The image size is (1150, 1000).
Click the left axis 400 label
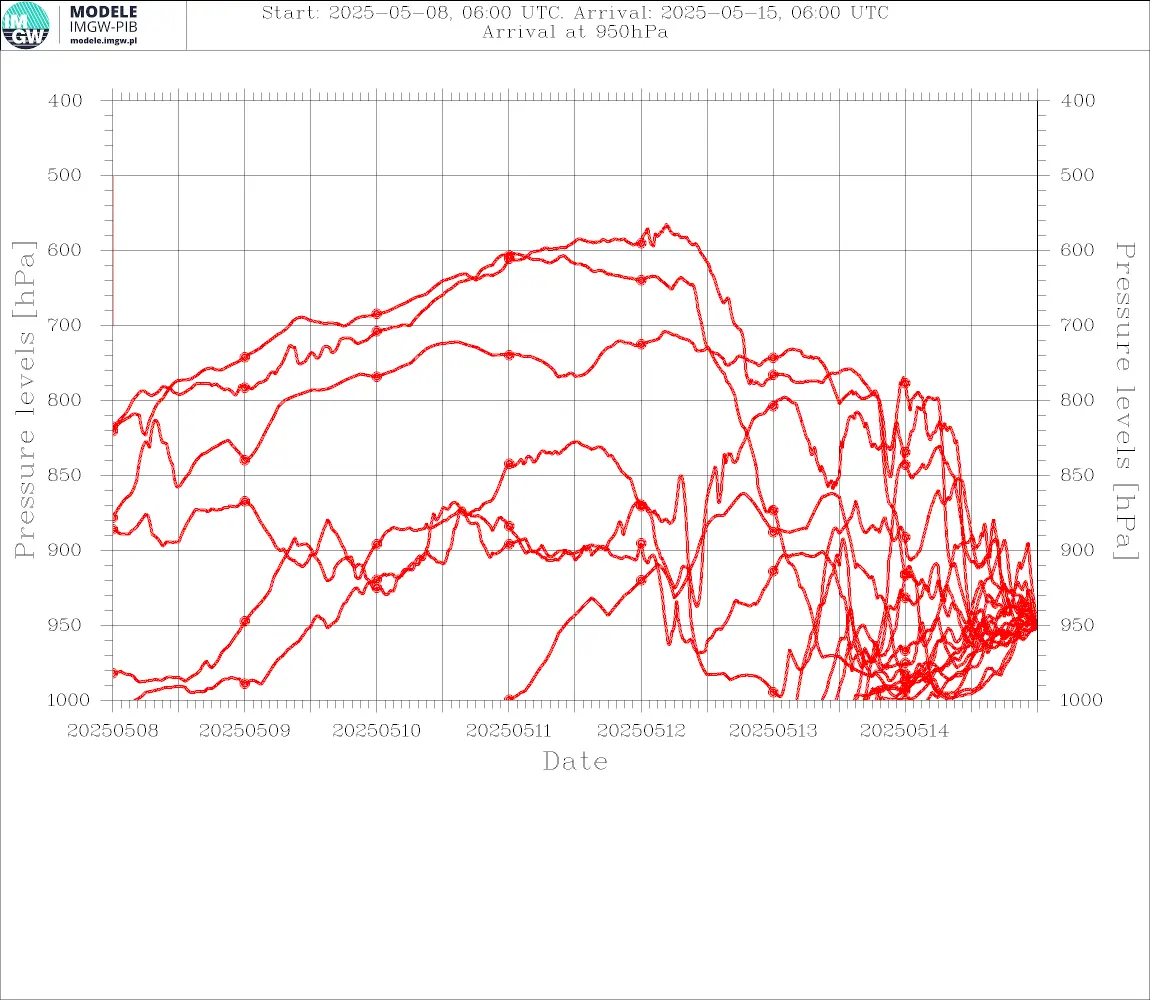click(x=65, y=101)
